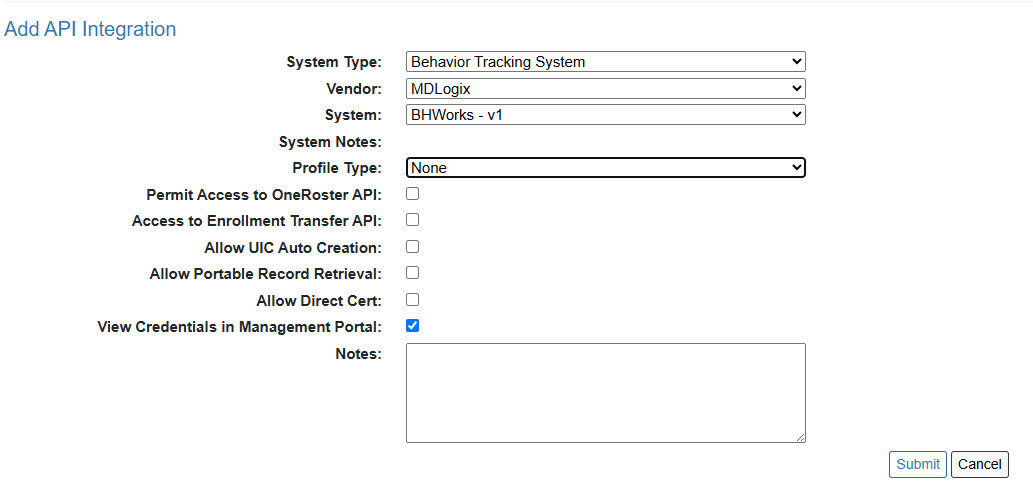Click the Profile Type label text
This screenshot has height=484, width=1033.
(x=336, y=168)
